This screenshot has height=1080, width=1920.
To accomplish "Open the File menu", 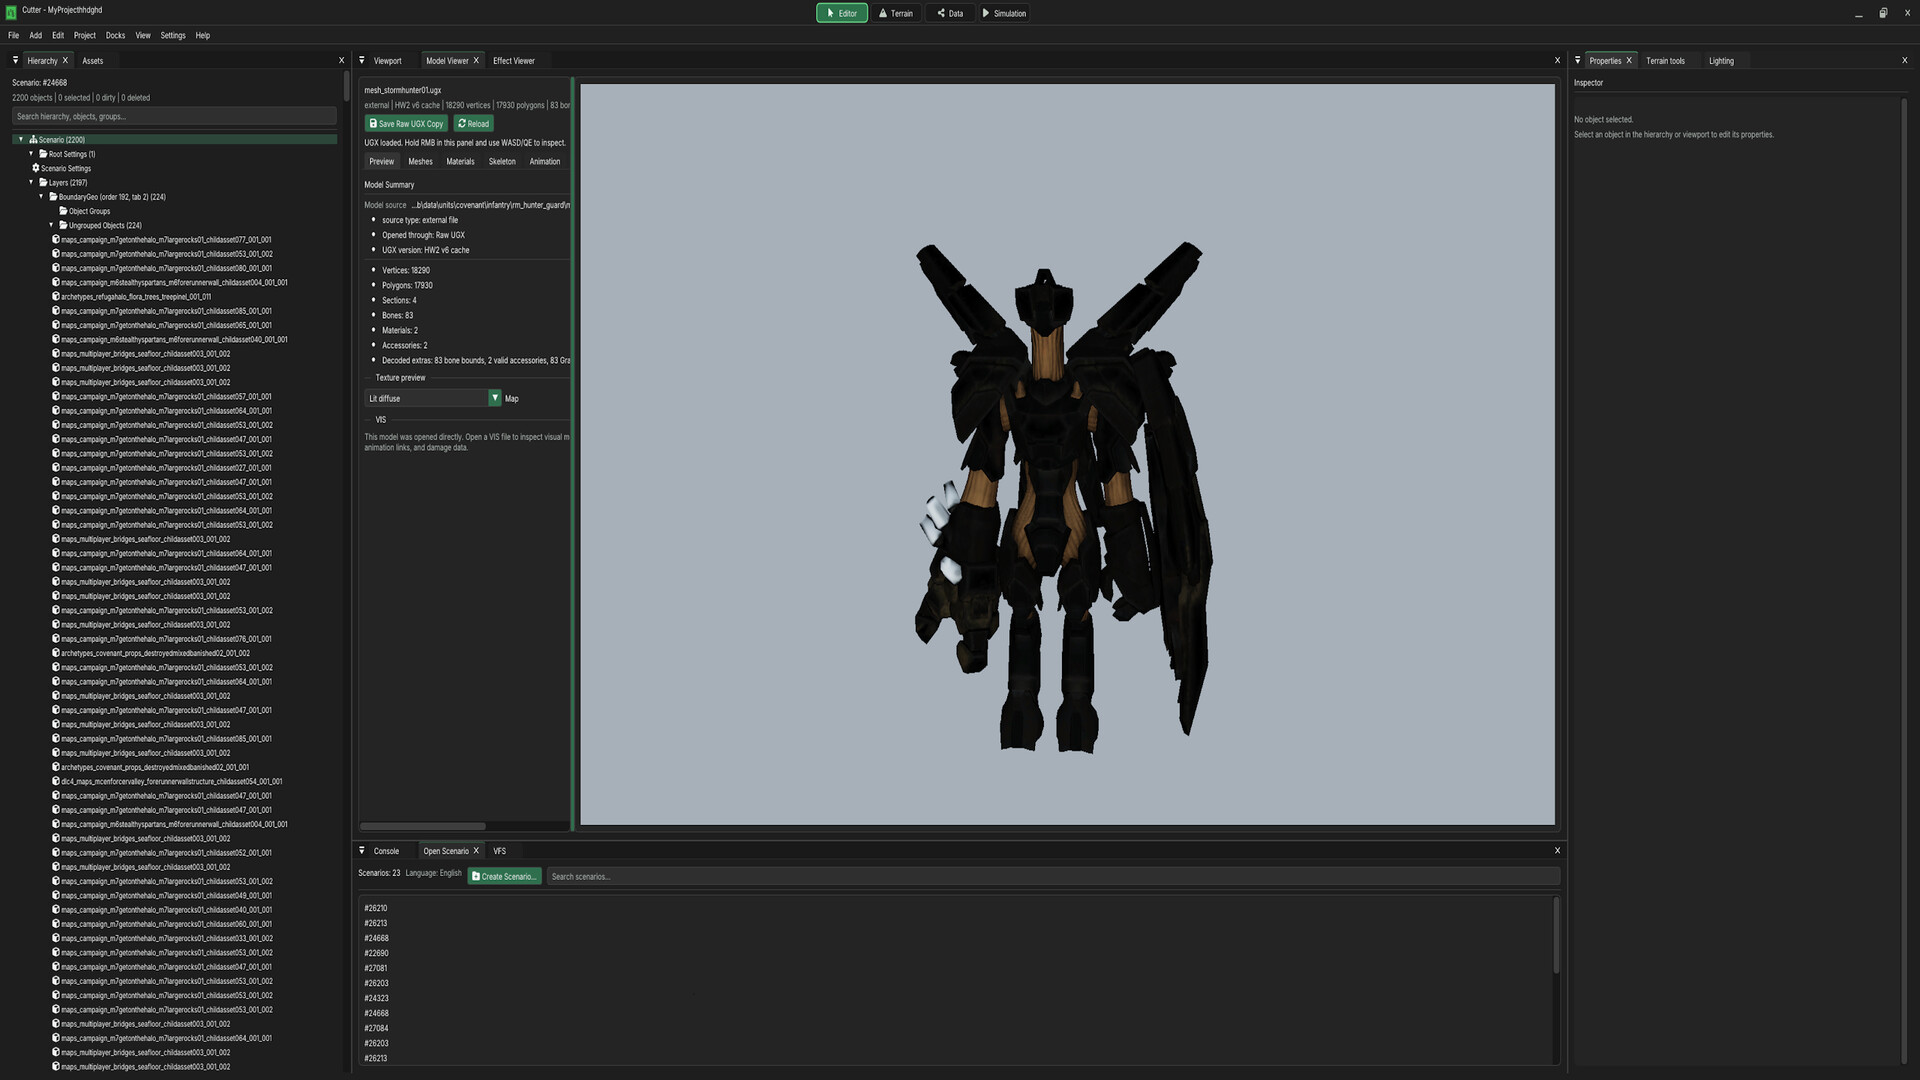I will tap(14, 36).
